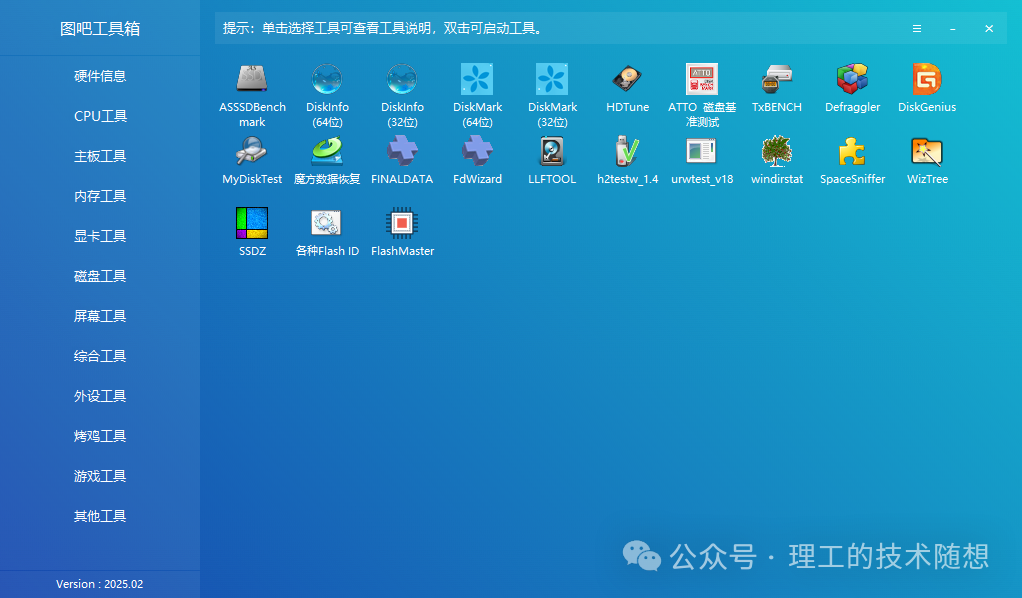Click the Version 2025.02 label
The image size is (1022, 598).
coord(99,584)
